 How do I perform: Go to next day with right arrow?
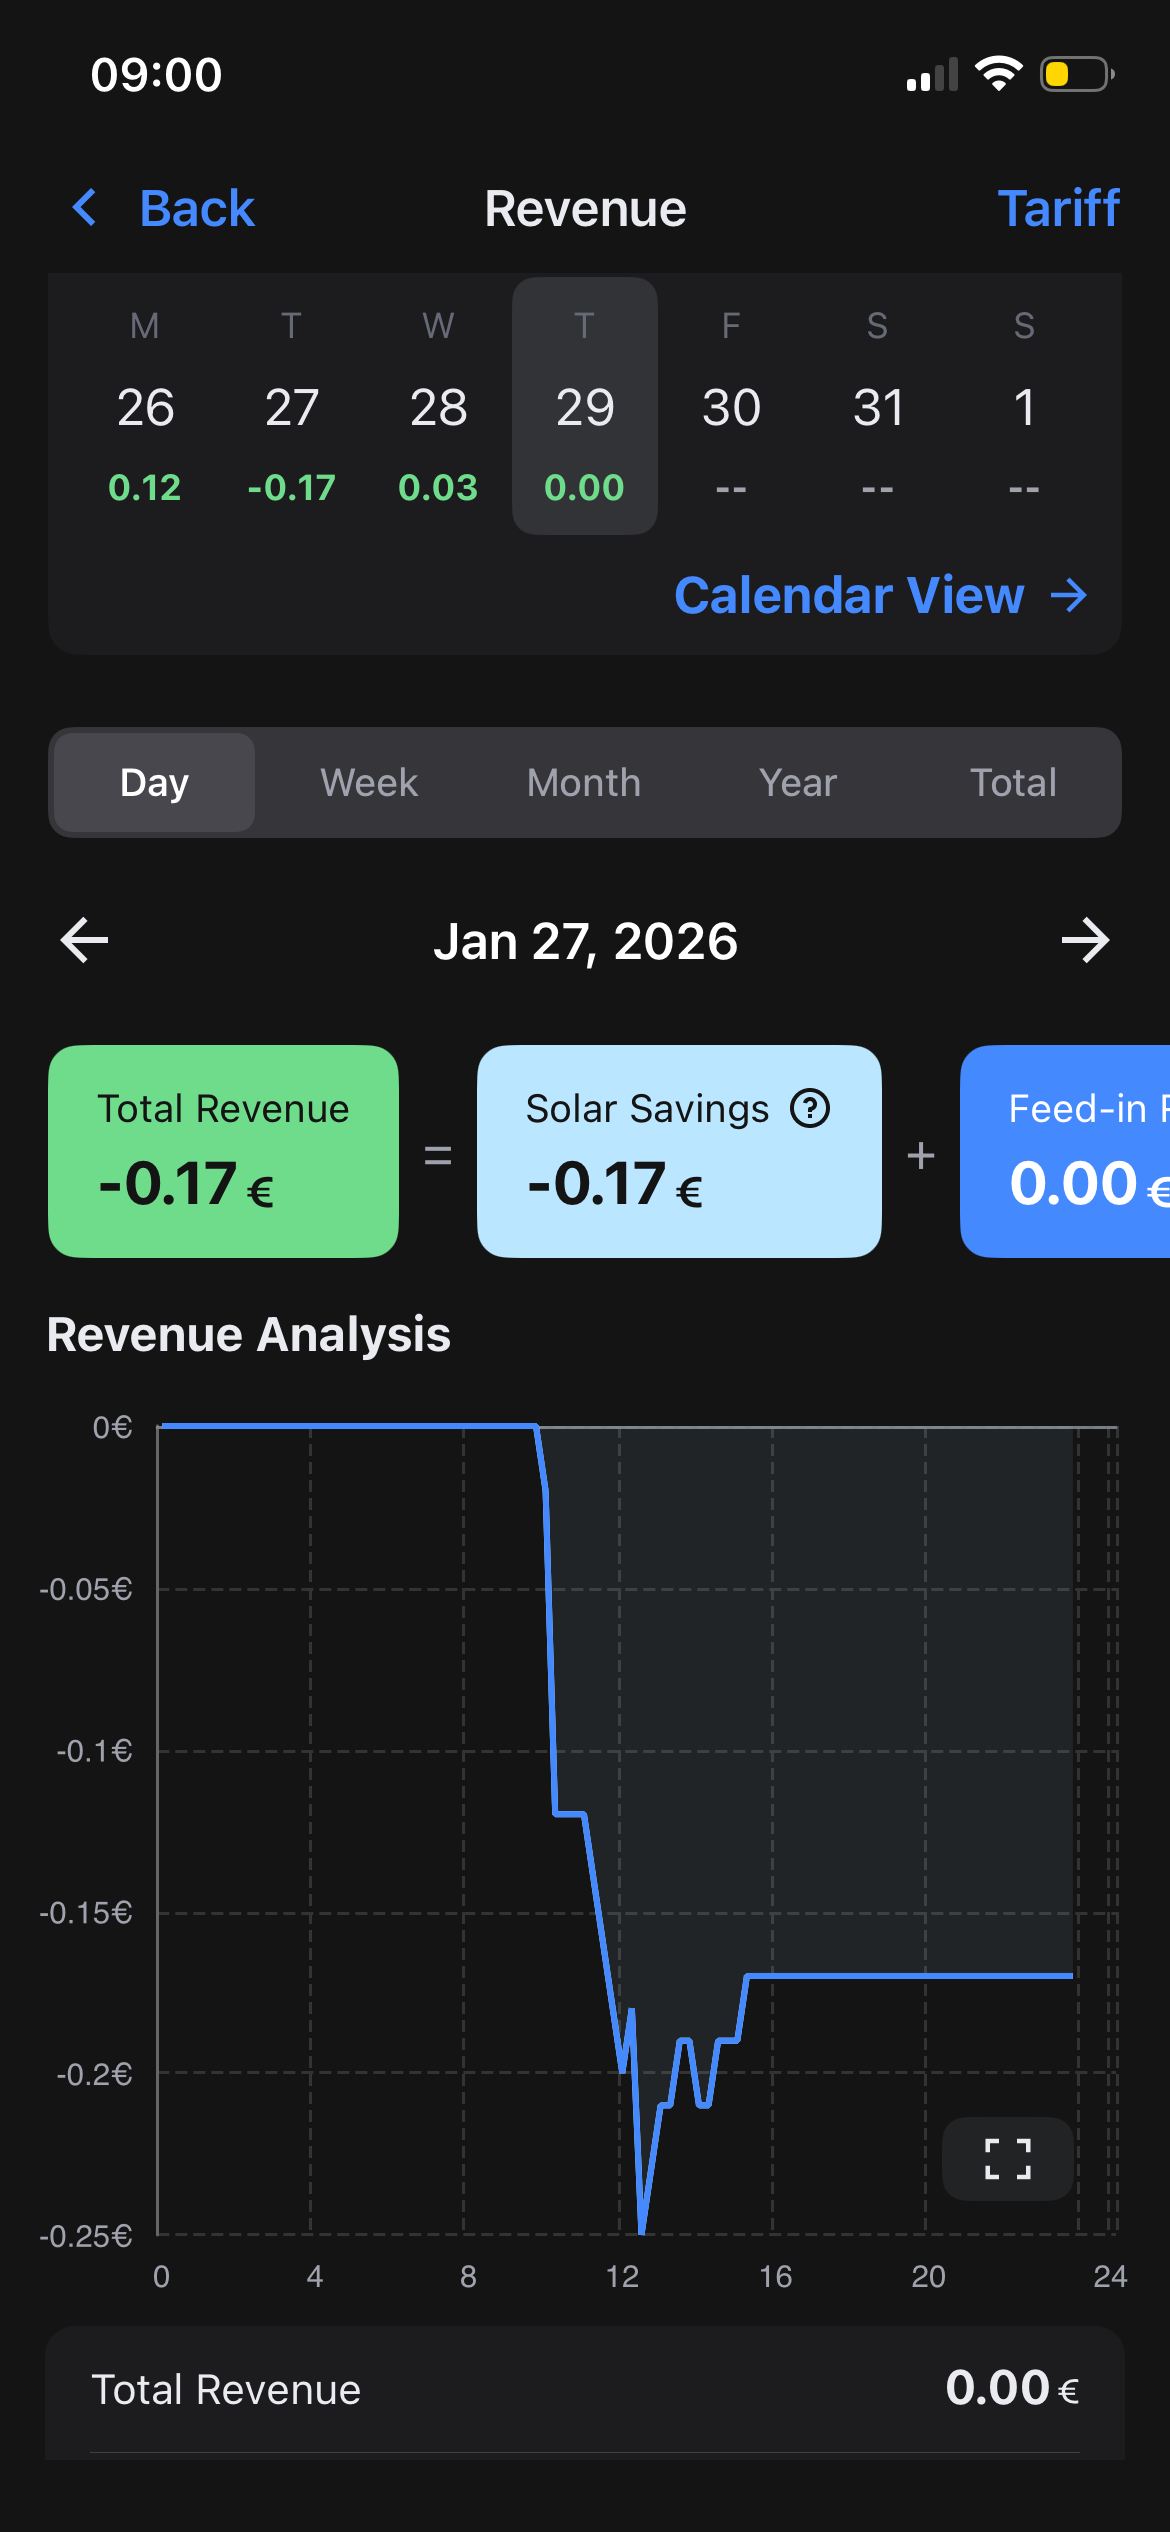pyautogui.click(x=1085, y=941)
